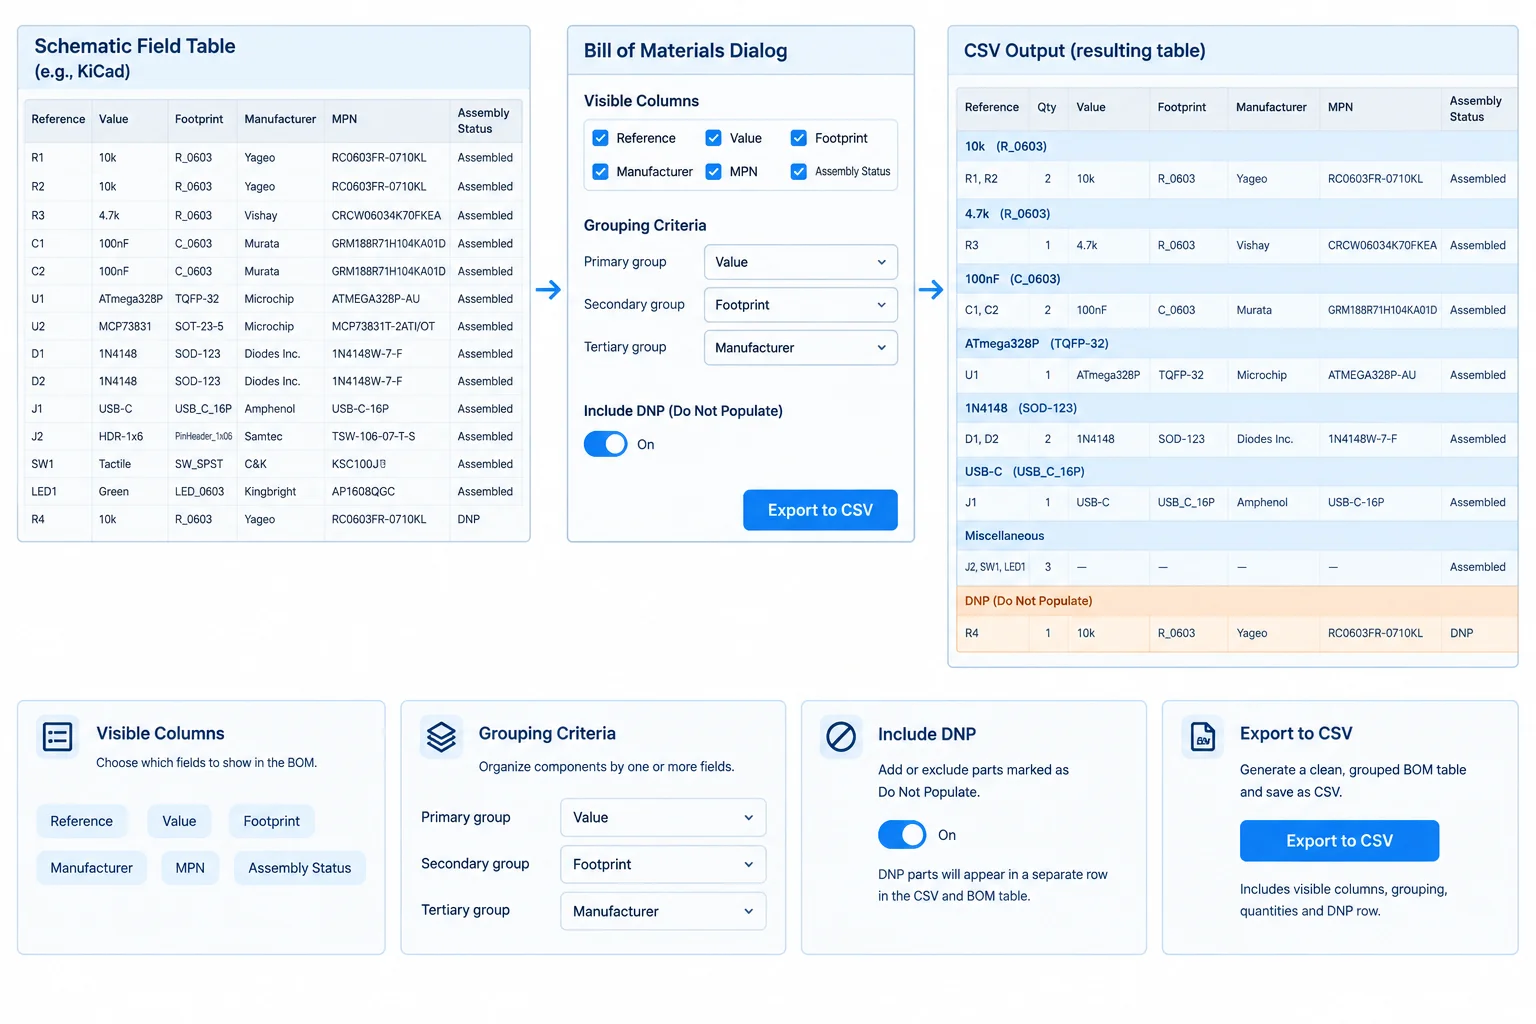Click the DNP (Do Not Populate) orange group row

1237,601
